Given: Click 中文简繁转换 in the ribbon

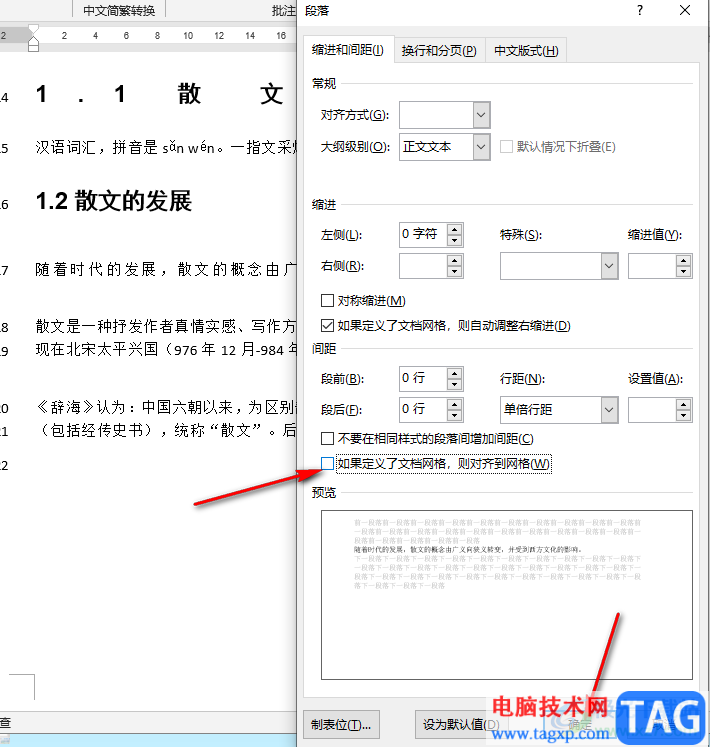Looking at the screenshot, I should (x=119, y=10).
